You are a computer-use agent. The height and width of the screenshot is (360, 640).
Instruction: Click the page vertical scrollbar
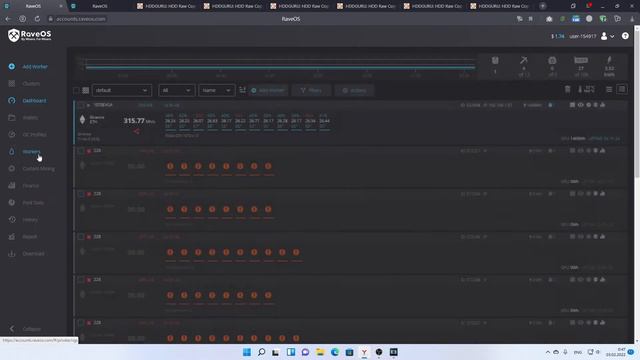pyautogui.click(x=637, y=102)
